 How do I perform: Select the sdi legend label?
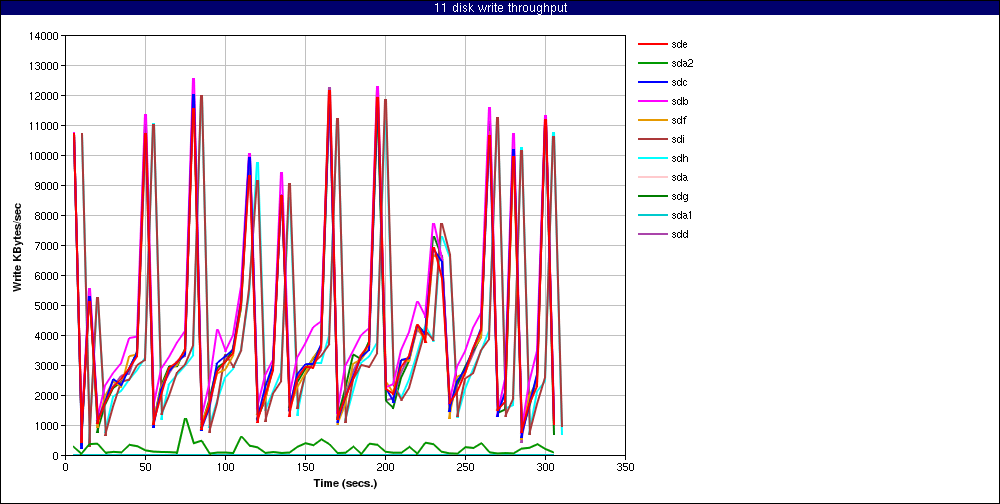679,139
